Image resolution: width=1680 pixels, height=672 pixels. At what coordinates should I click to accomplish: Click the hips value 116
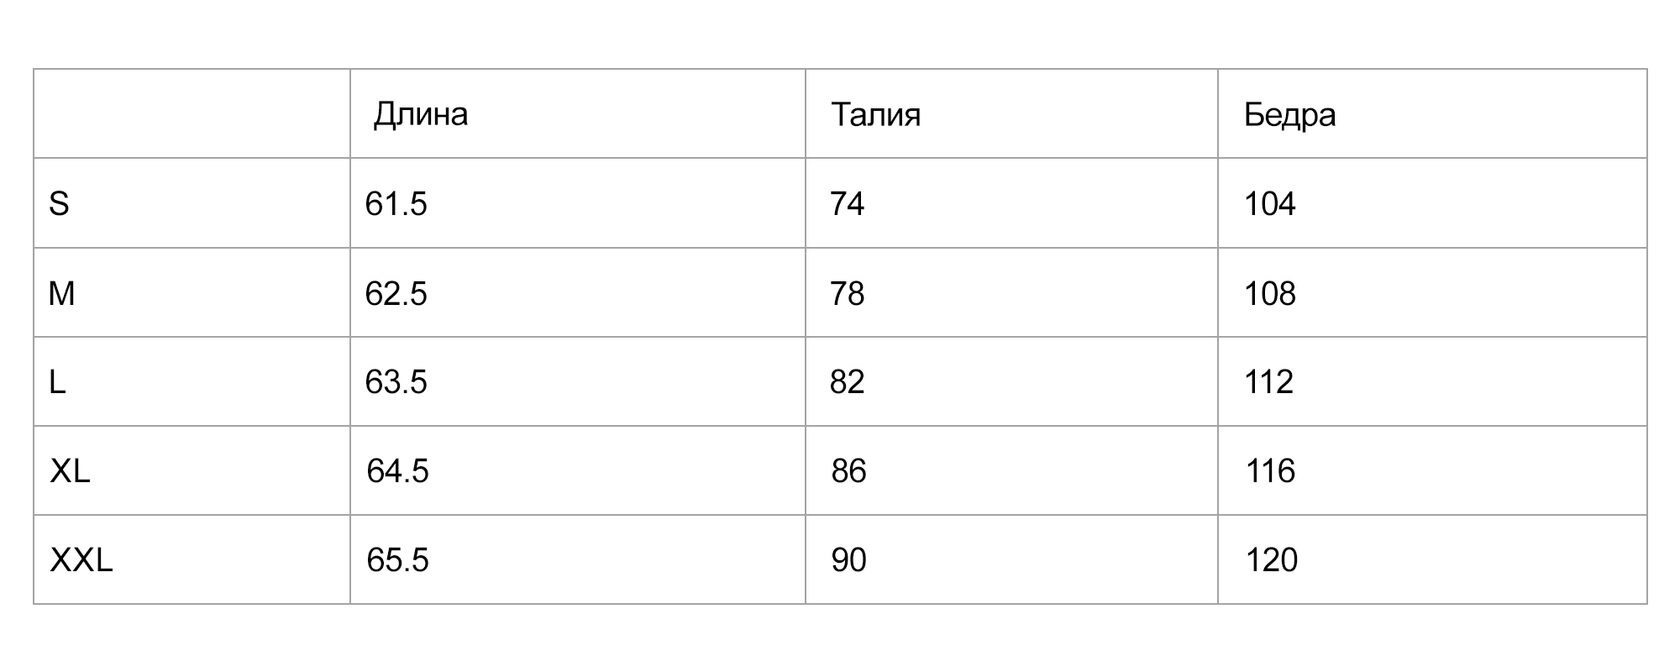tap(1271, 471)
